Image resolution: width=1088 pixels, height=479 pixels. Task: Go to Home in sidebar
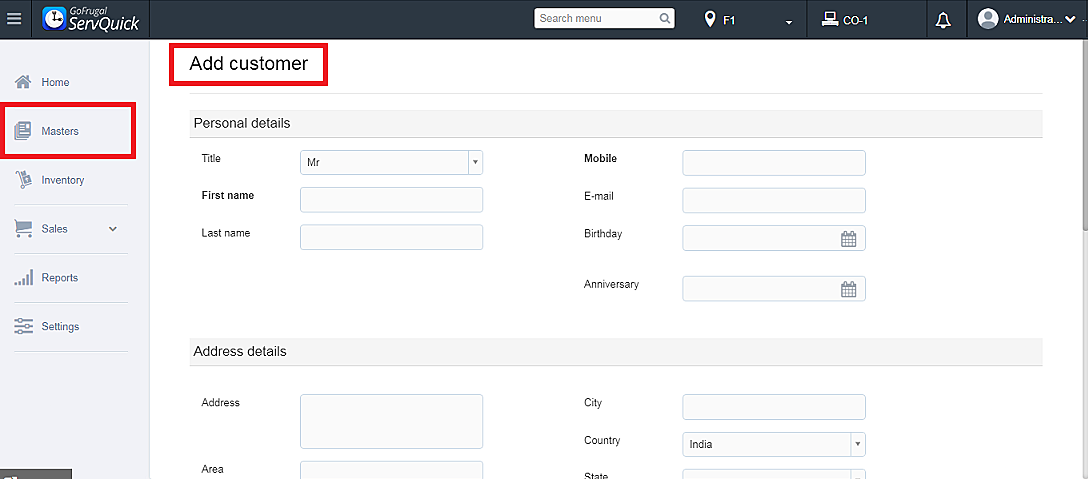pos(55,82)
